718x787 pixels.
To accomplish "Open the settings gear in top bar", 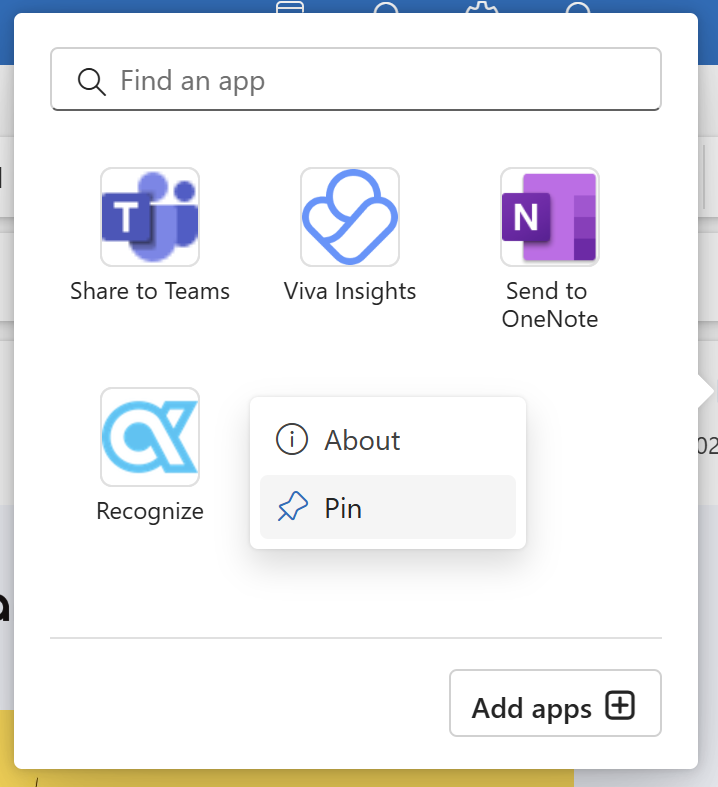I will pos(480,8).
